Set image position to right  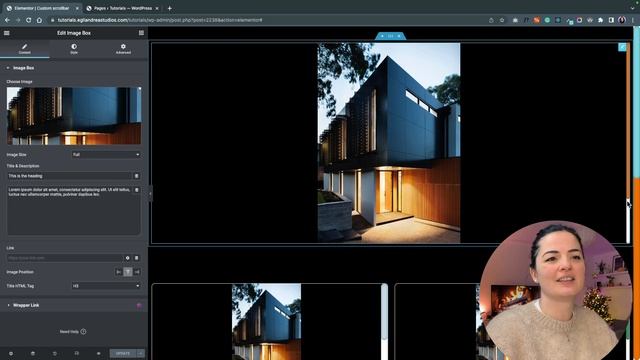[137, 272]
